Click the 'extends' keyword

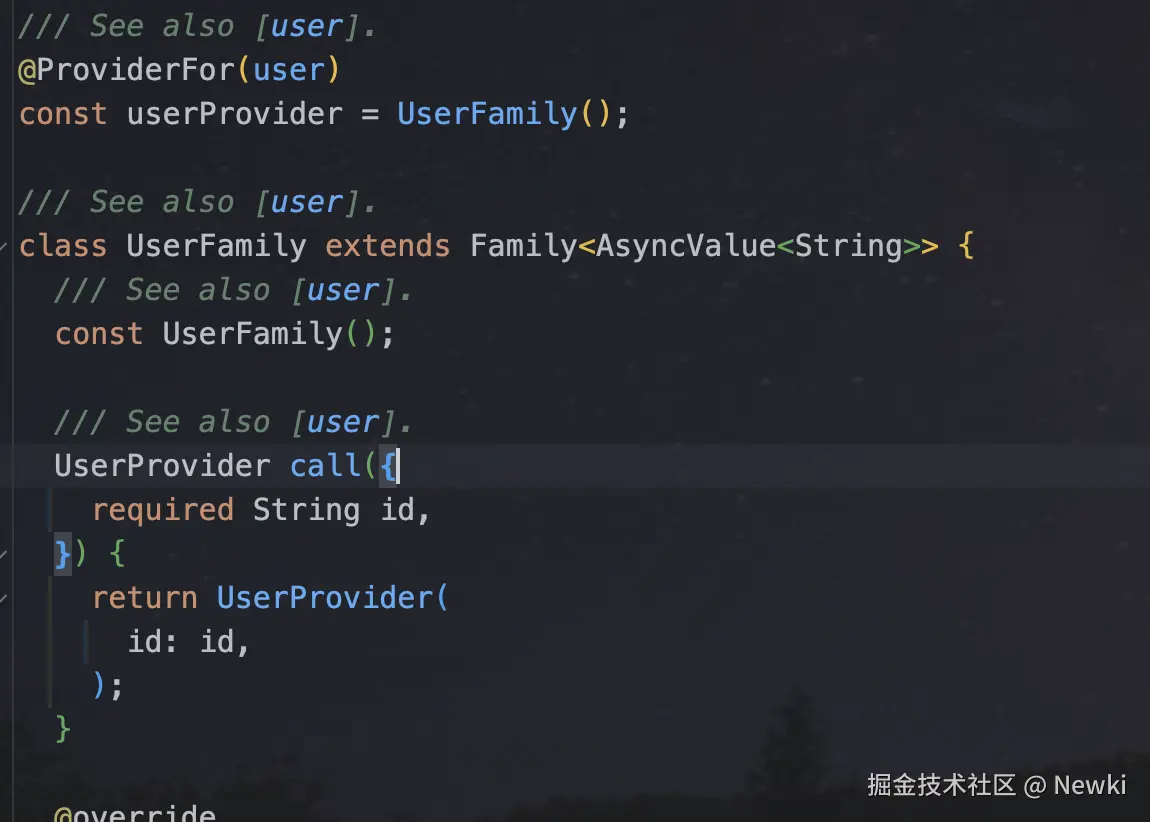(x=387, y=246)
